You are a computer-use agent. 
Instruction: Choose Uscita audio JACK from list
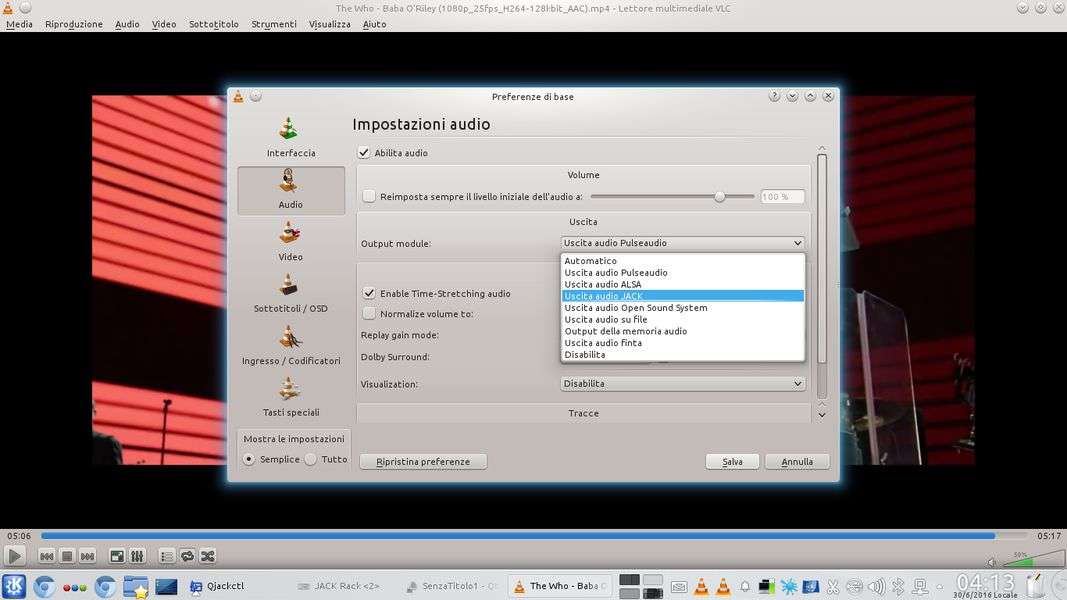pyautogui.click(x=682, y=296)
